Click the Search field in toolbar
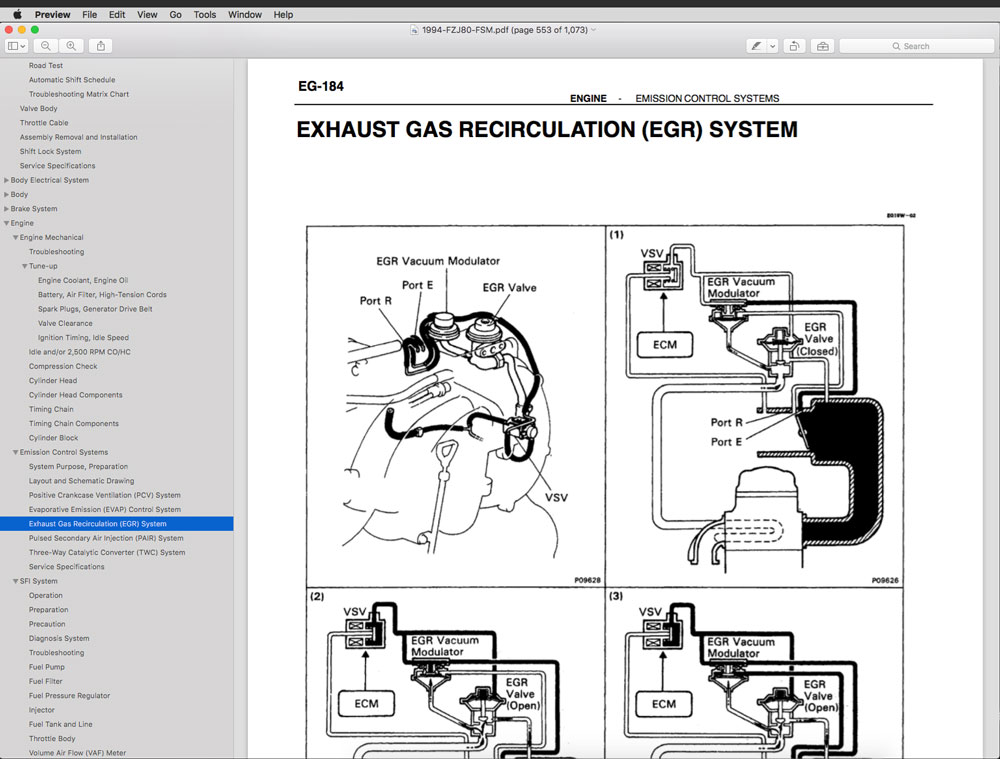Image resolution: width=1000 pixels, height=759 pixels. coord(916,46)
